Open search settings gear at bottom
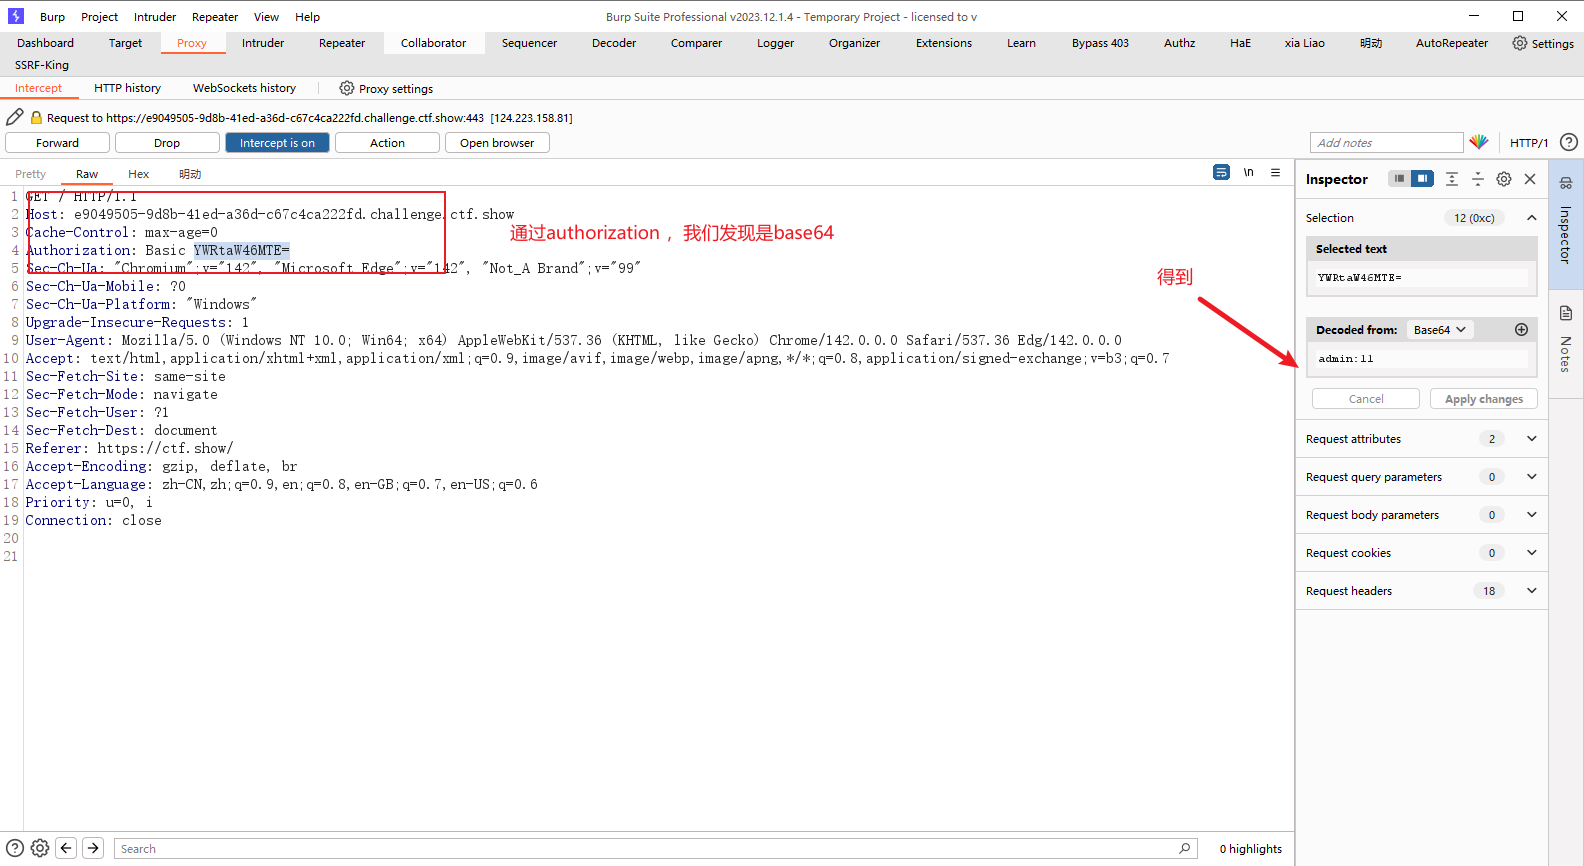 click(40, 848)
